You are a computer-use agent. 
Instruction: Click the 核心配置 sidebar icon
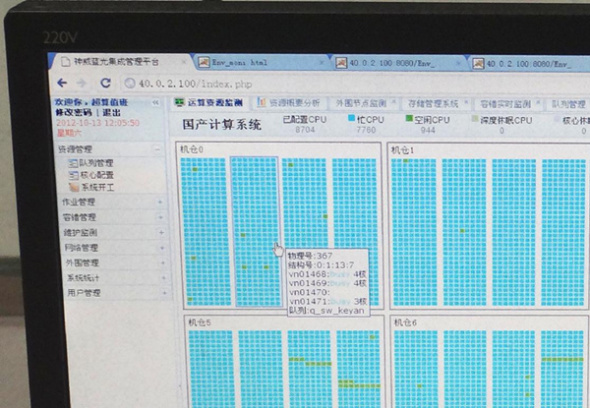(74, 175)
